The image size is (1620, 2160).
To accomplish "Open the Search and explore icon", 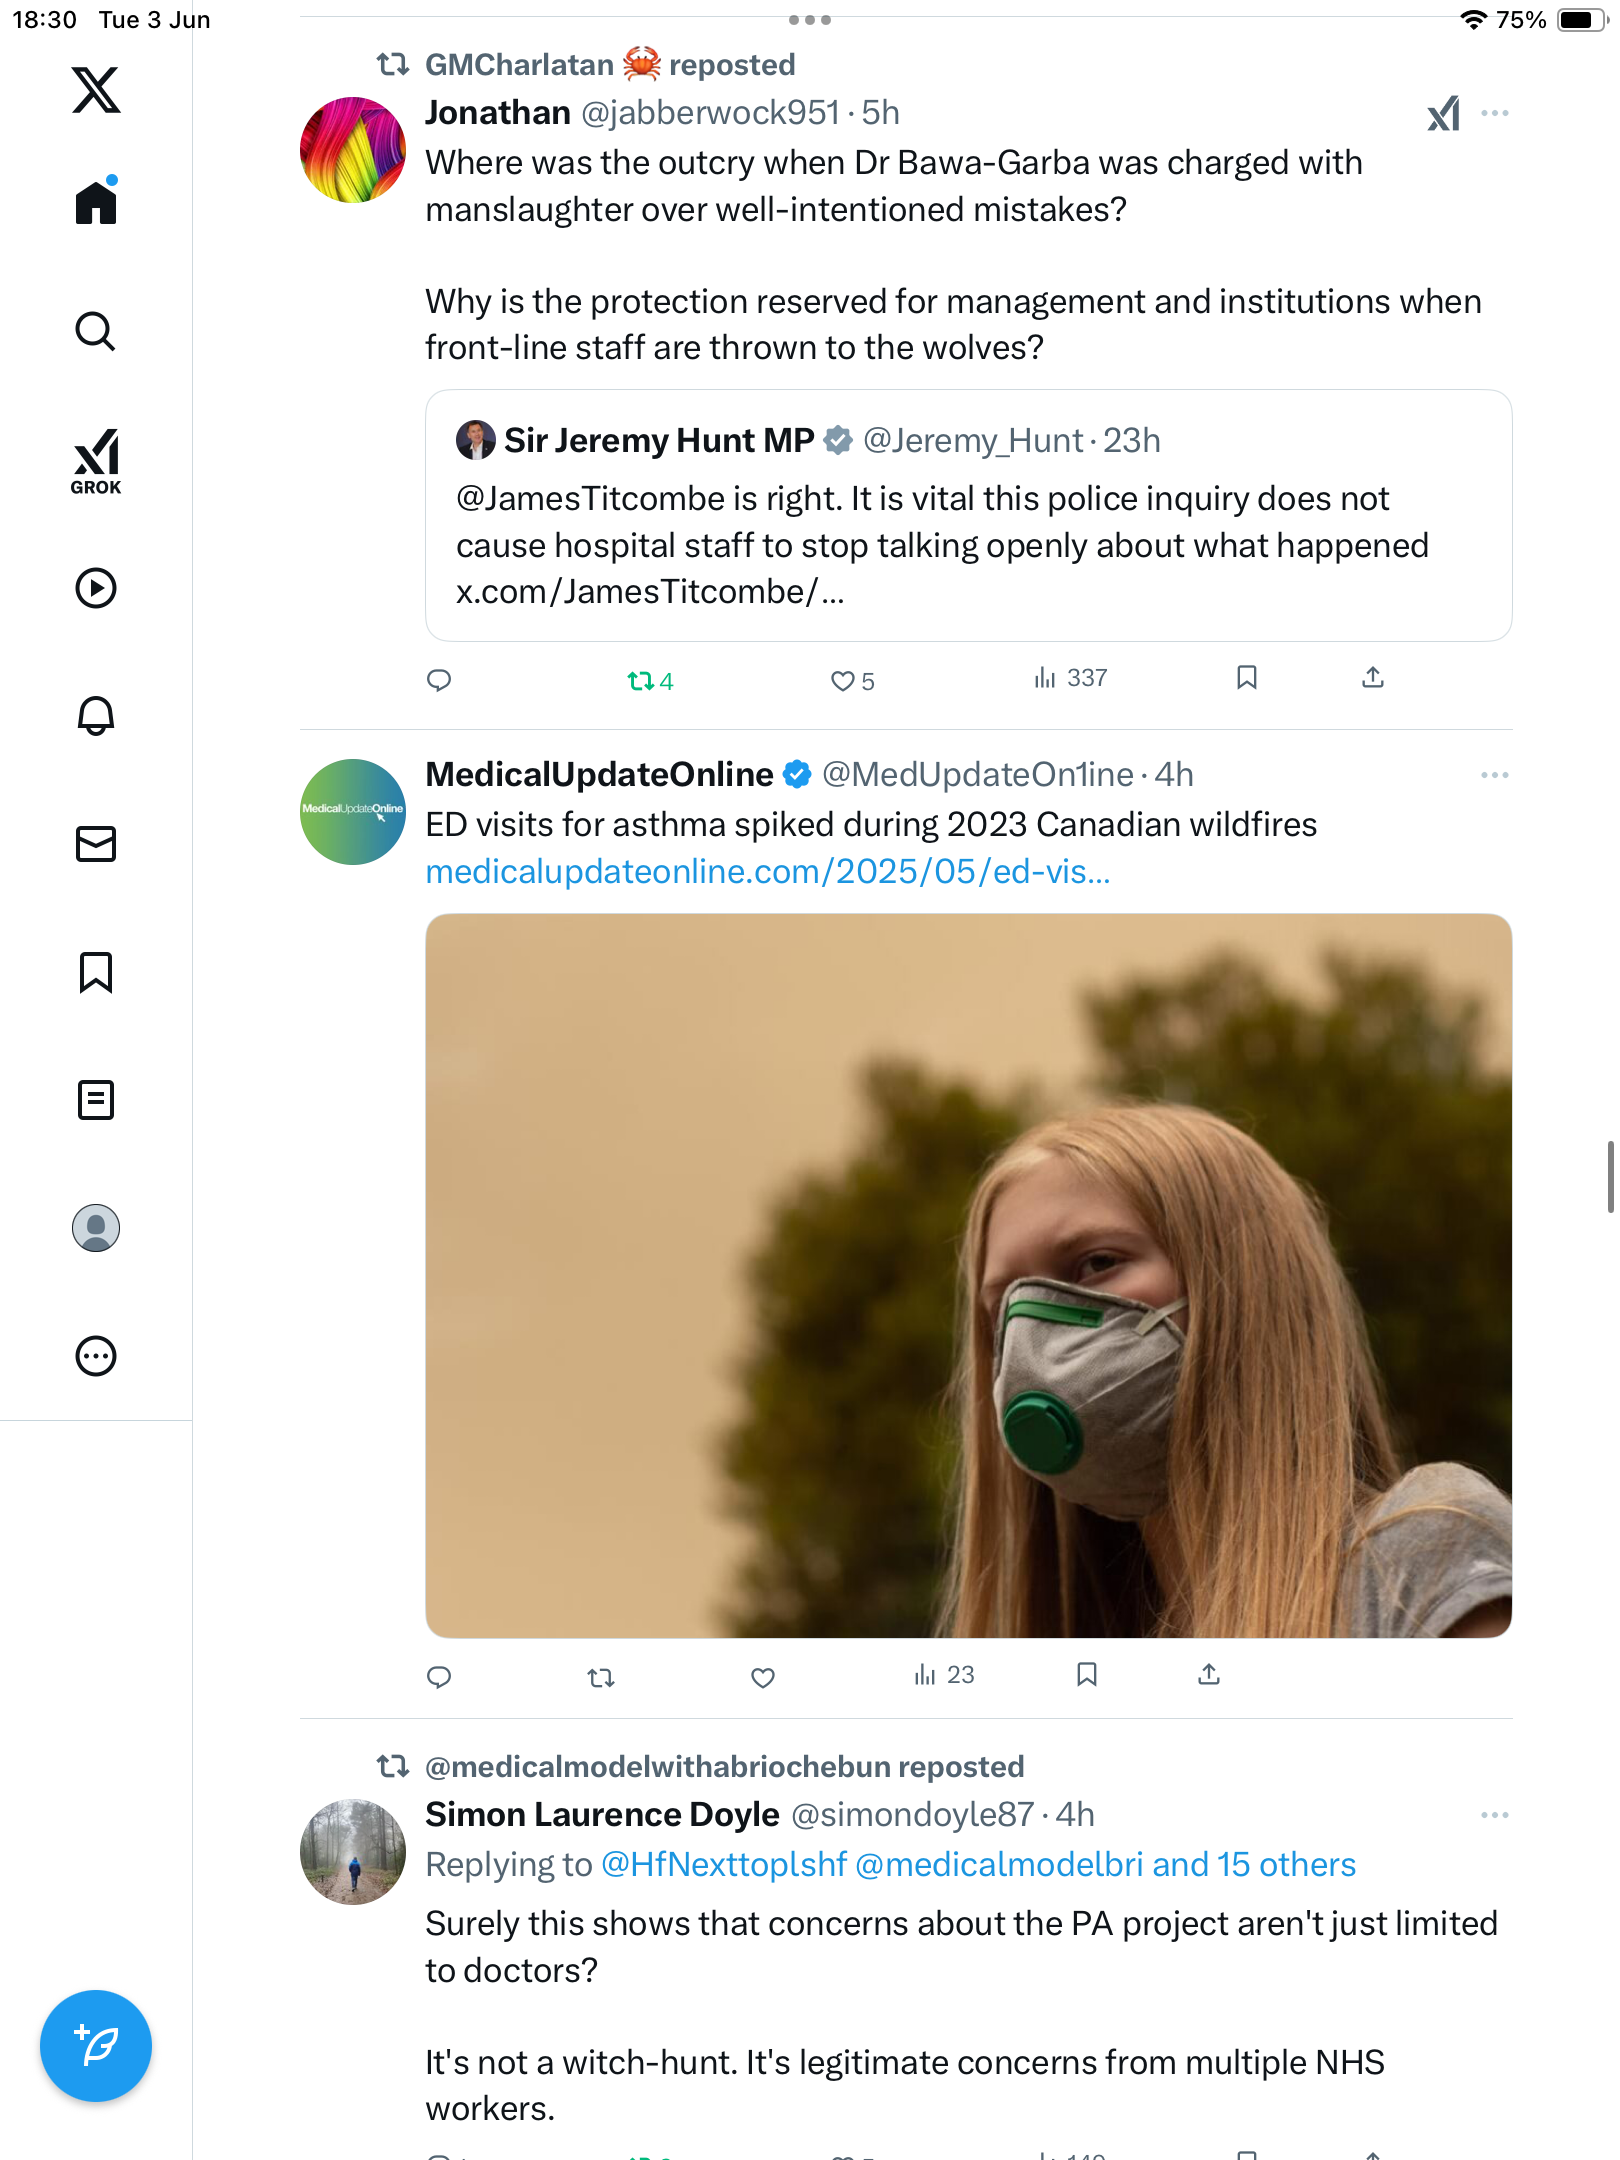I will [x=96, y=331].
